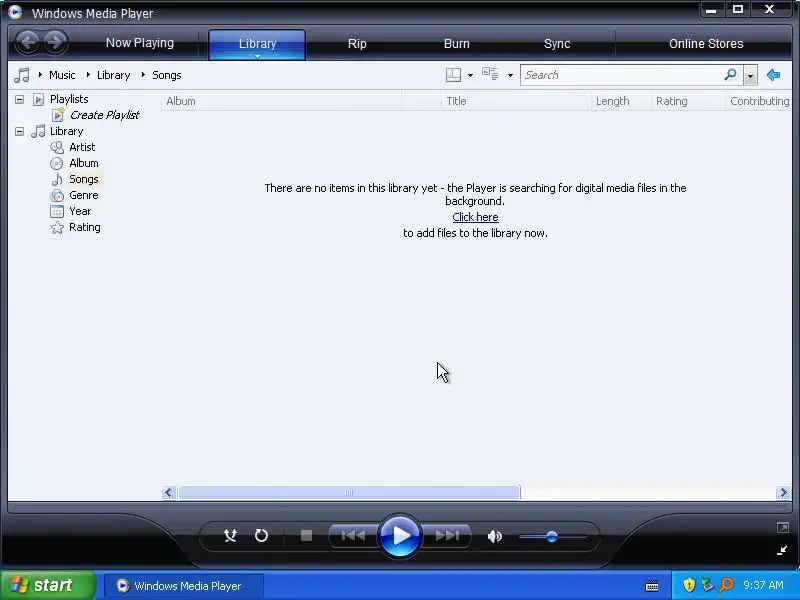Click the horizontal scrollbar thumb
This screenshot has width=800, height=600.
tap(349, 492)
